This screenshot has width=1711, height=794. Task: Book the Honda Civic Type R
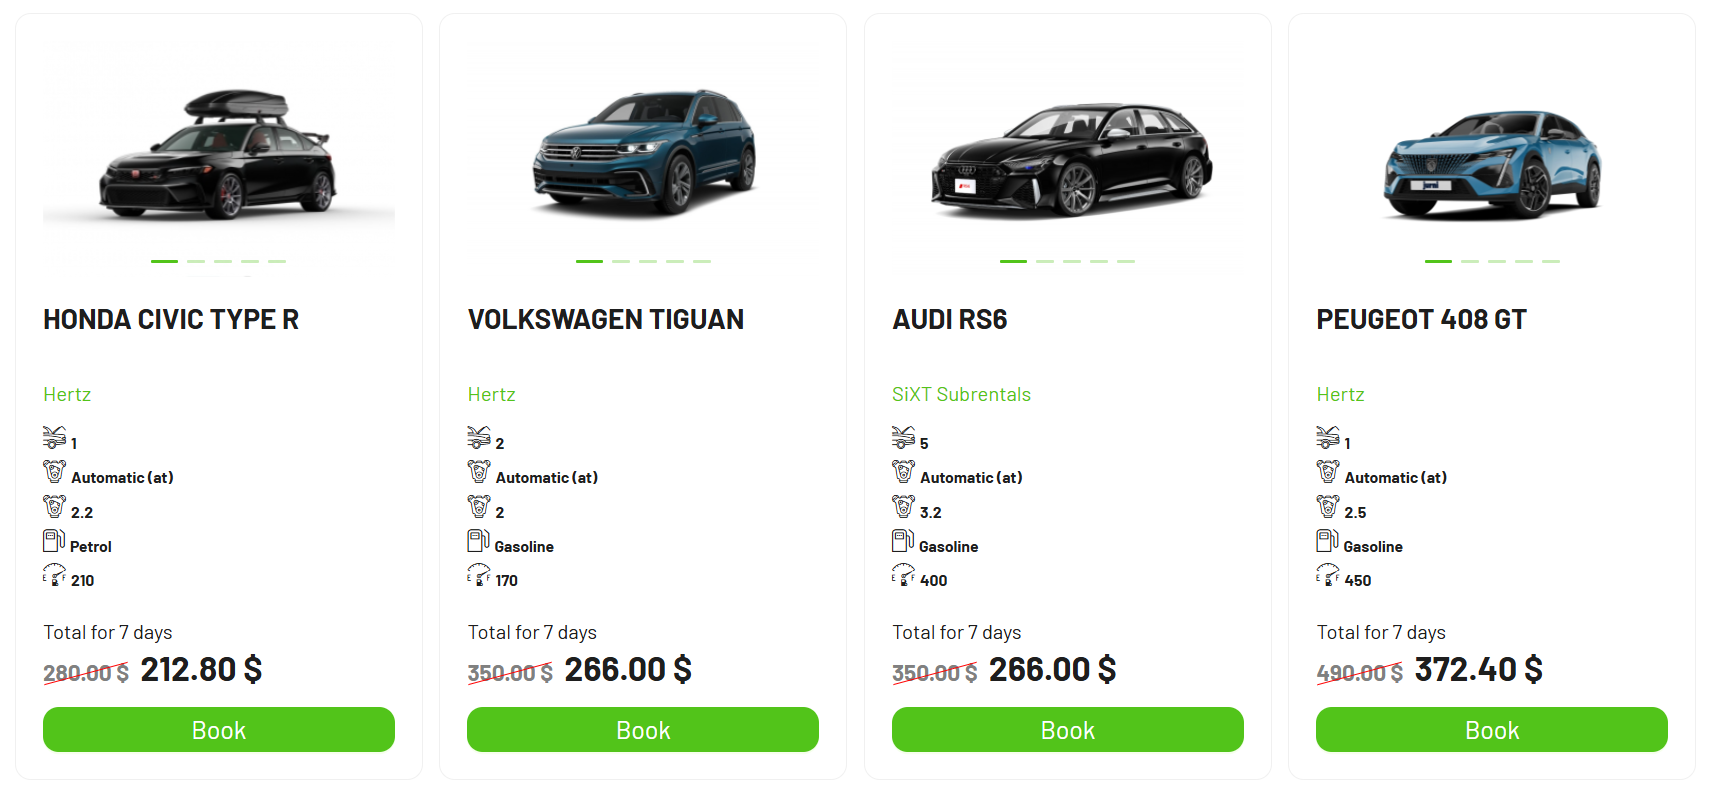[x=218, y=730]
